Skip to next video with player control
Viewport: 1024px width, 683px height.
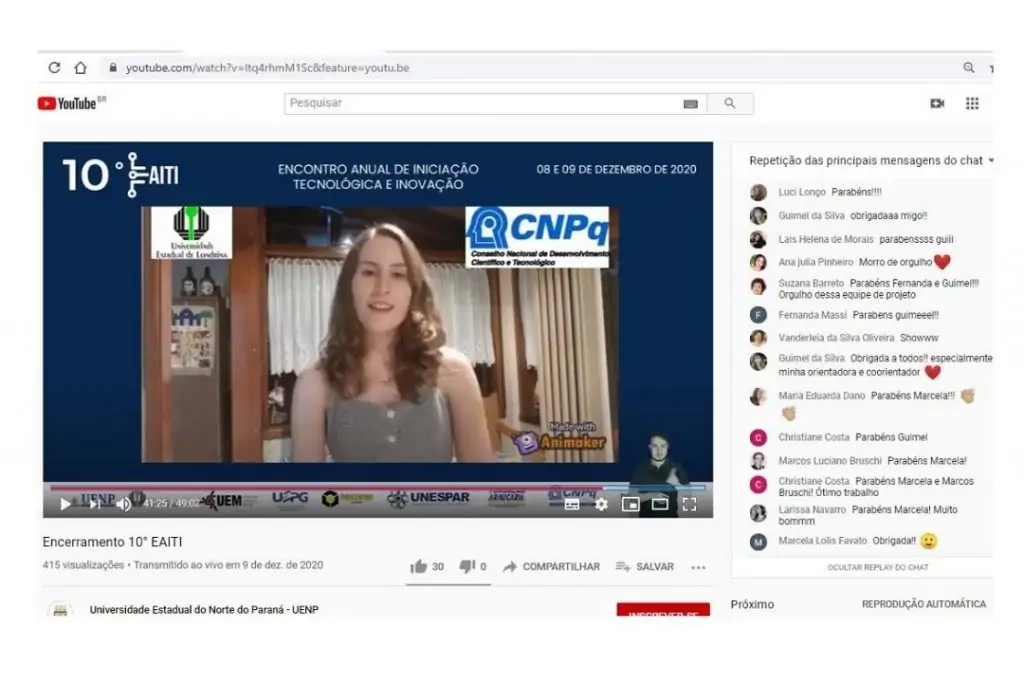(x=95, y=504)
